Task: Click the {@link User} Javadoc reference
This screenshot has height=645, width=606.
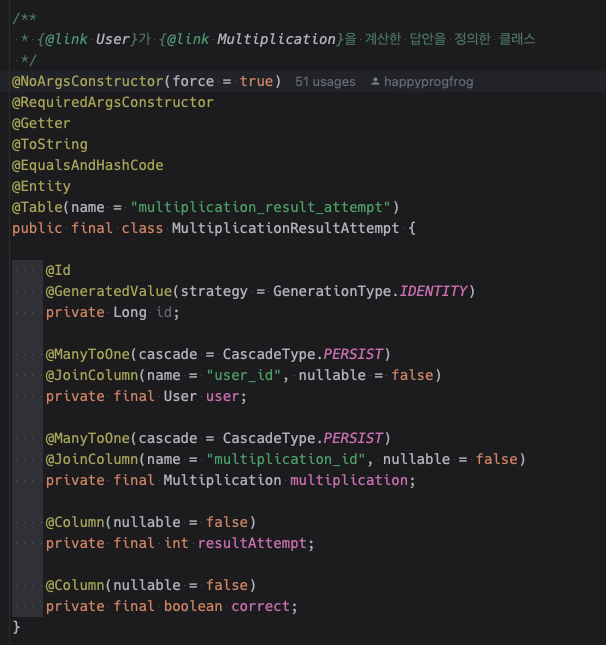Action: click(87, 39)
